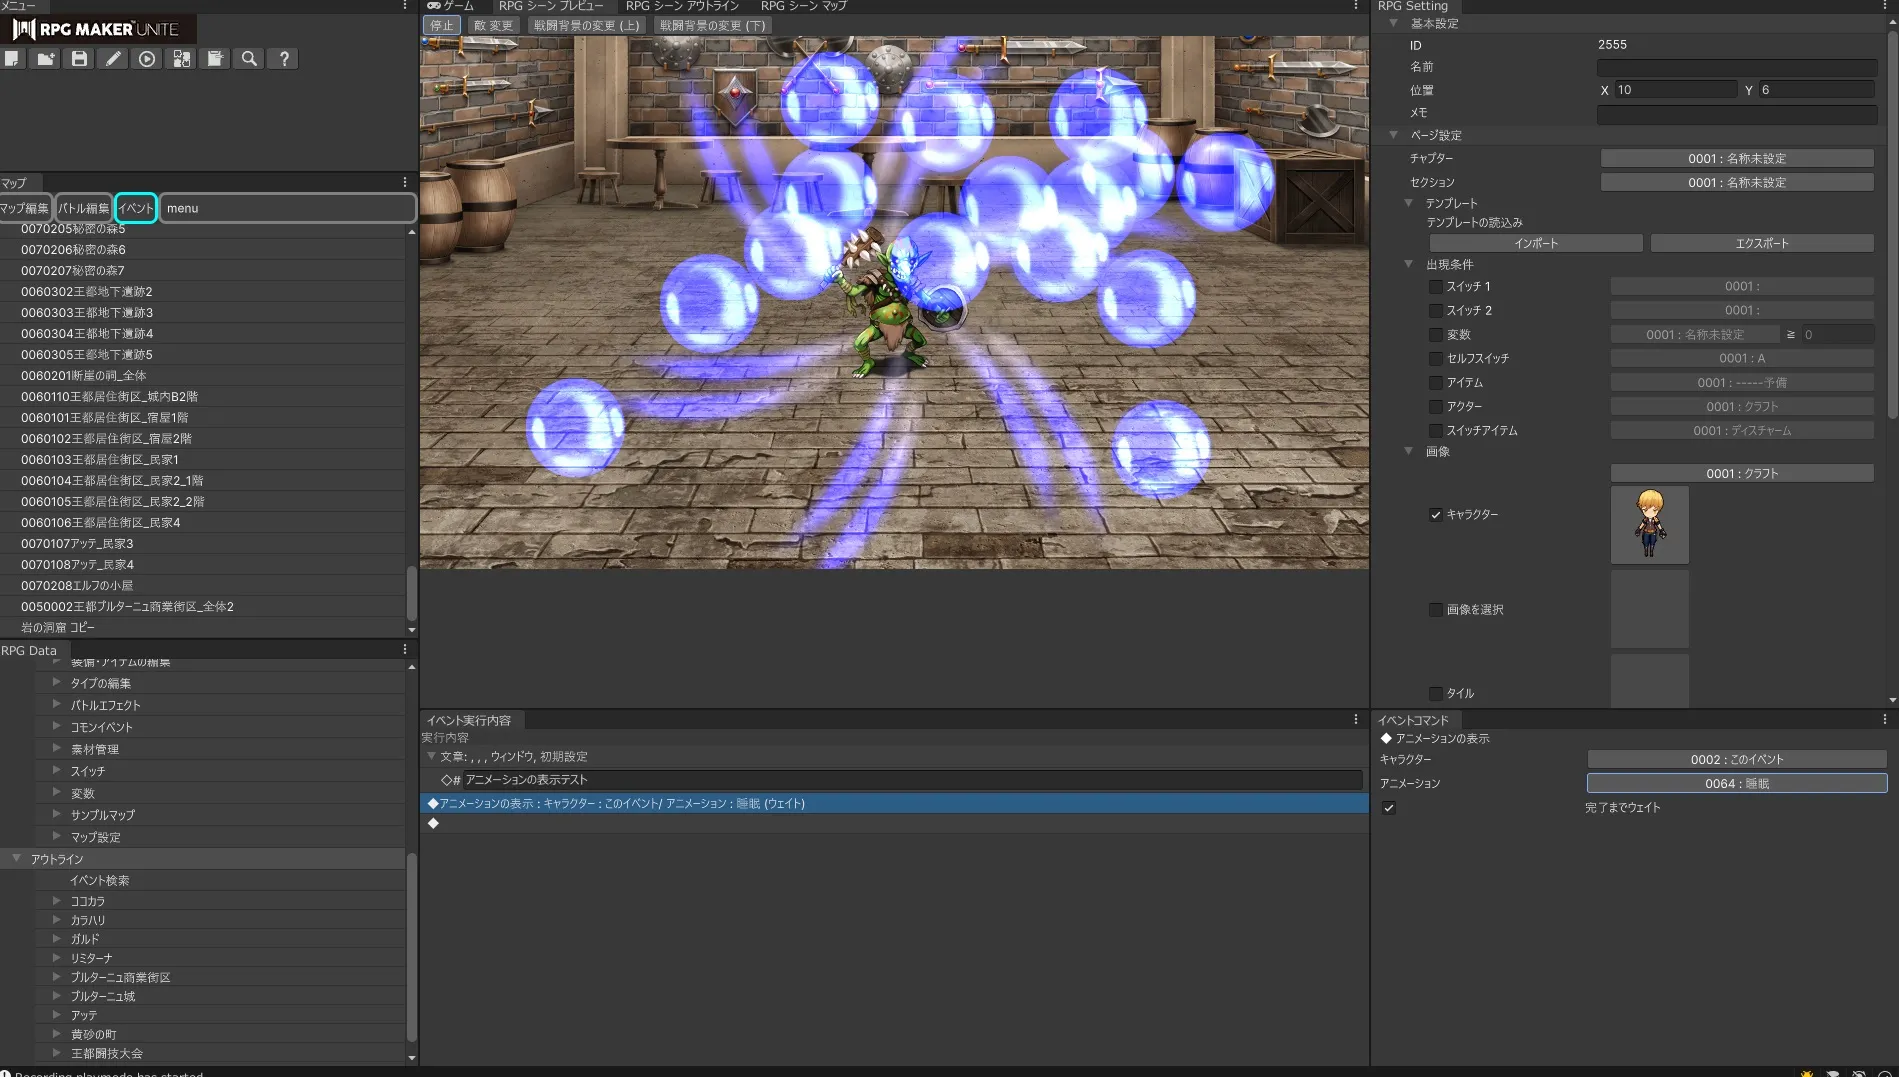The height and width of the screenshot is (1077, 1899).
Task: Switch to the RPG シーン マップ tab
Action: coord(803,6)
